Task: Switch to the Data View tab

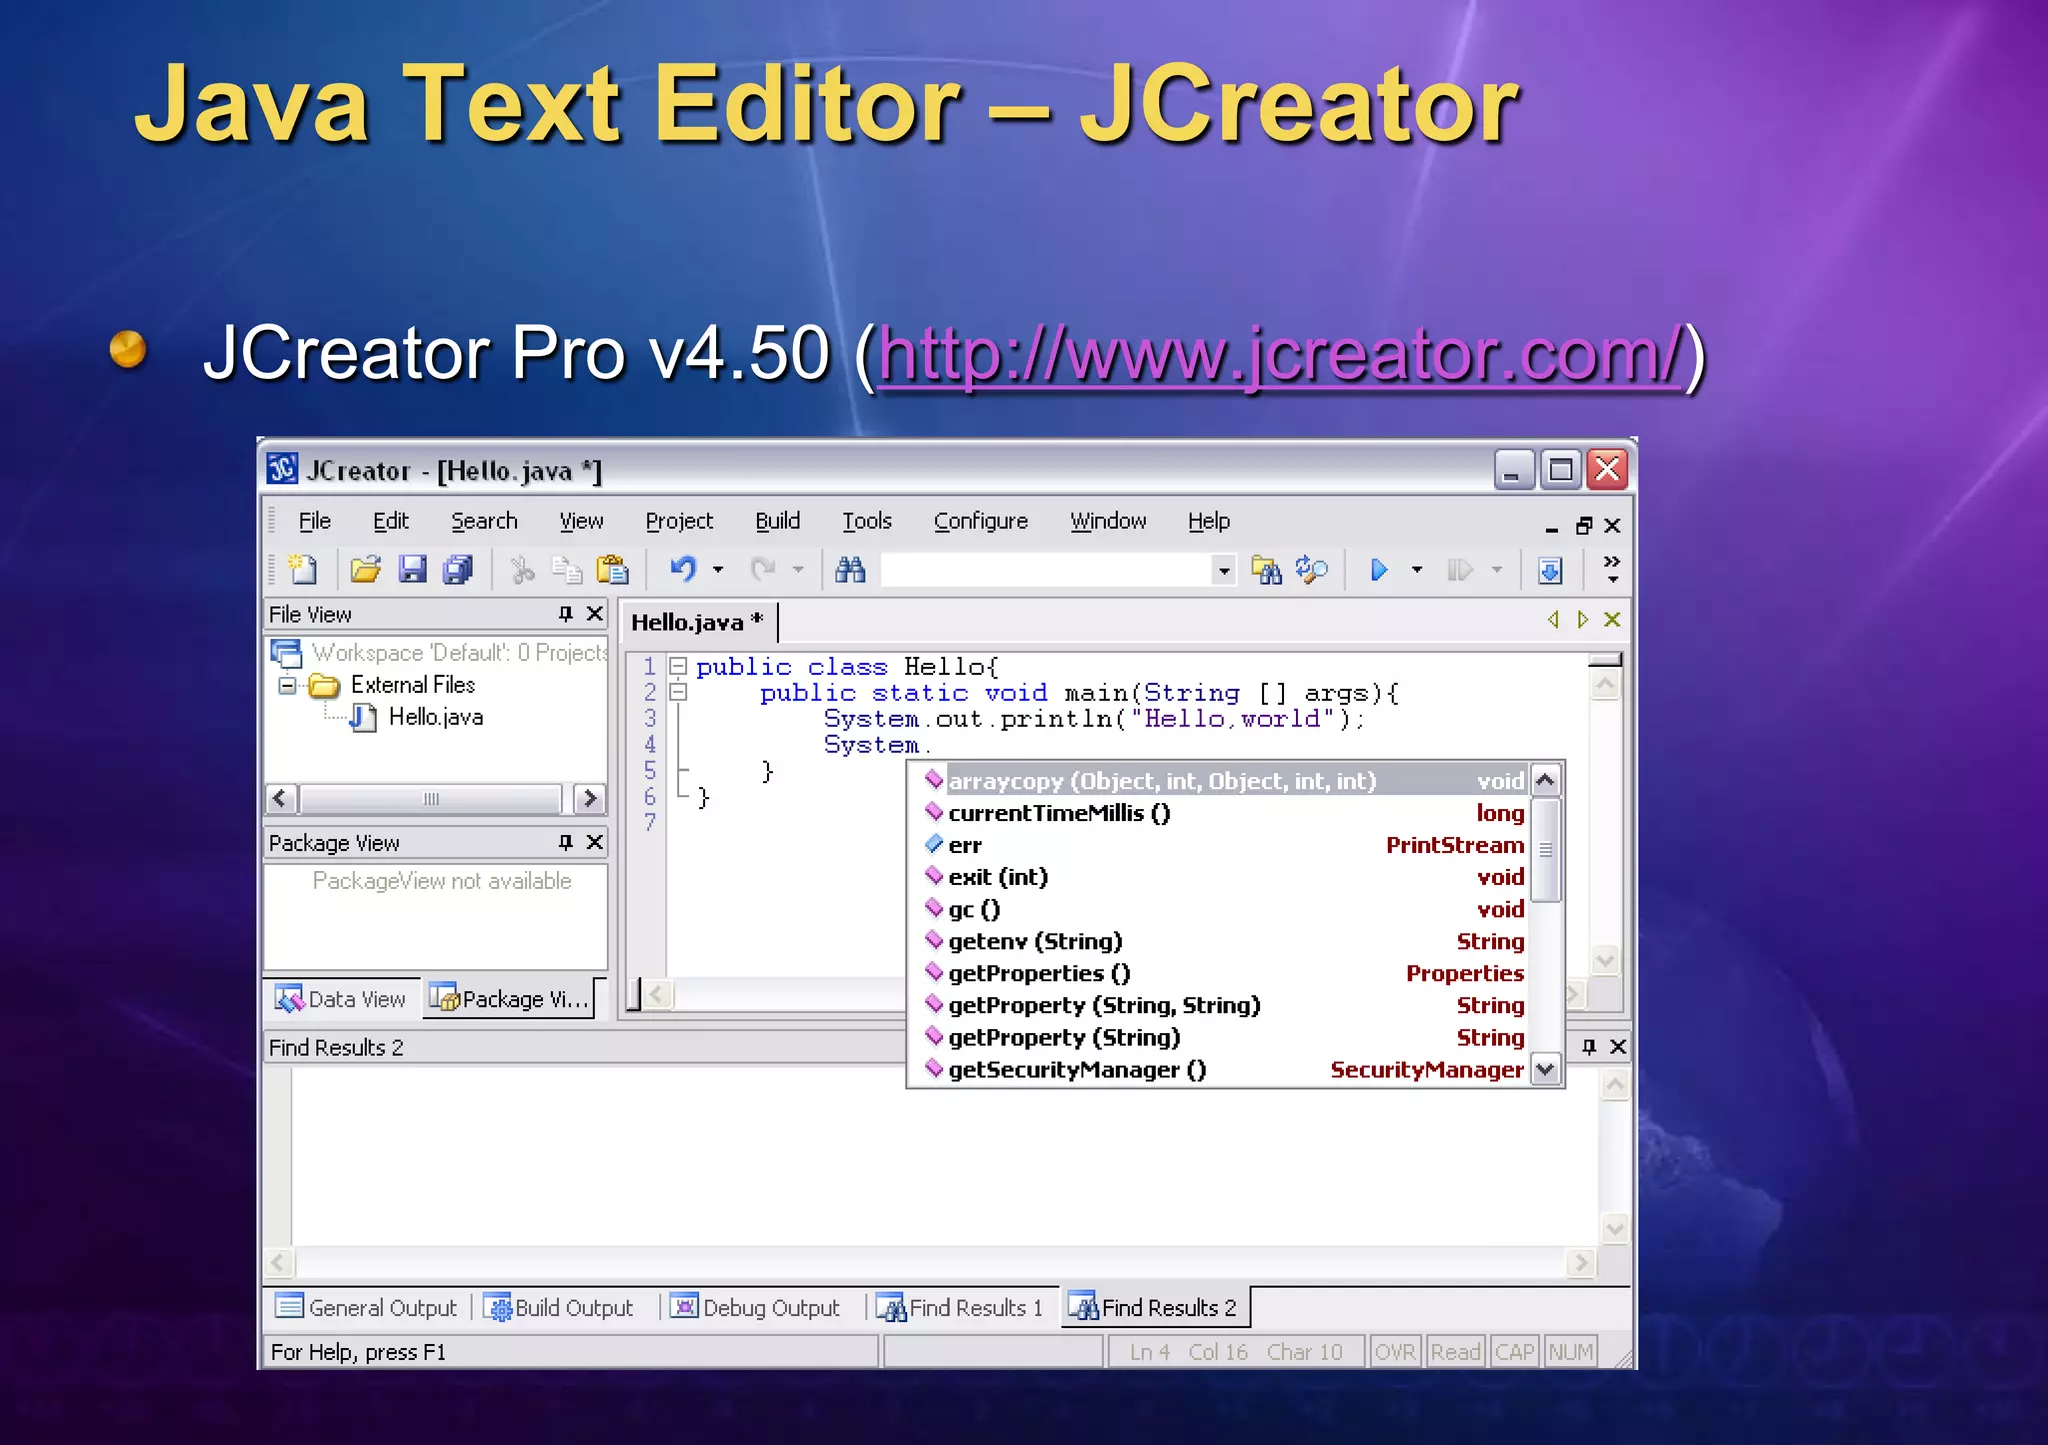Action: pyautogui.click(x=342, y=999)
